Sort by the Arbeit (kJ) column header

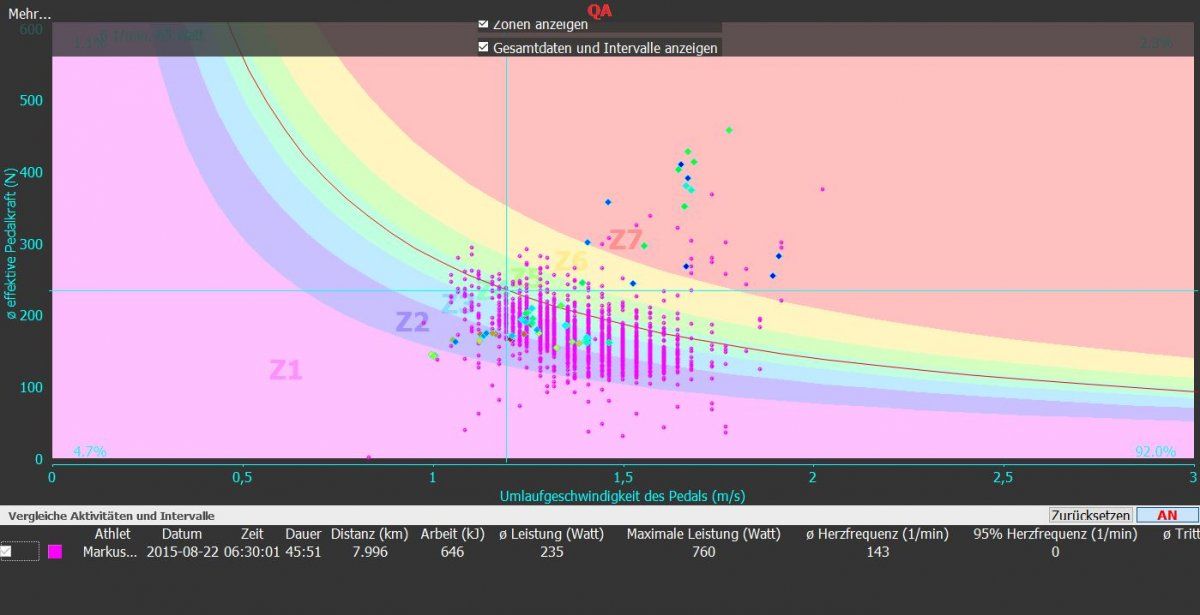click(453, 534)
